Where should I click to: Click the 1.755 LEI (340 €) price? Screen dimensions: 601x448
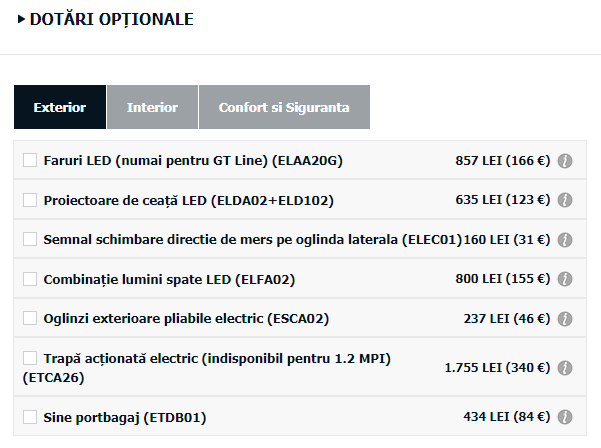click(x=497, y=368)
